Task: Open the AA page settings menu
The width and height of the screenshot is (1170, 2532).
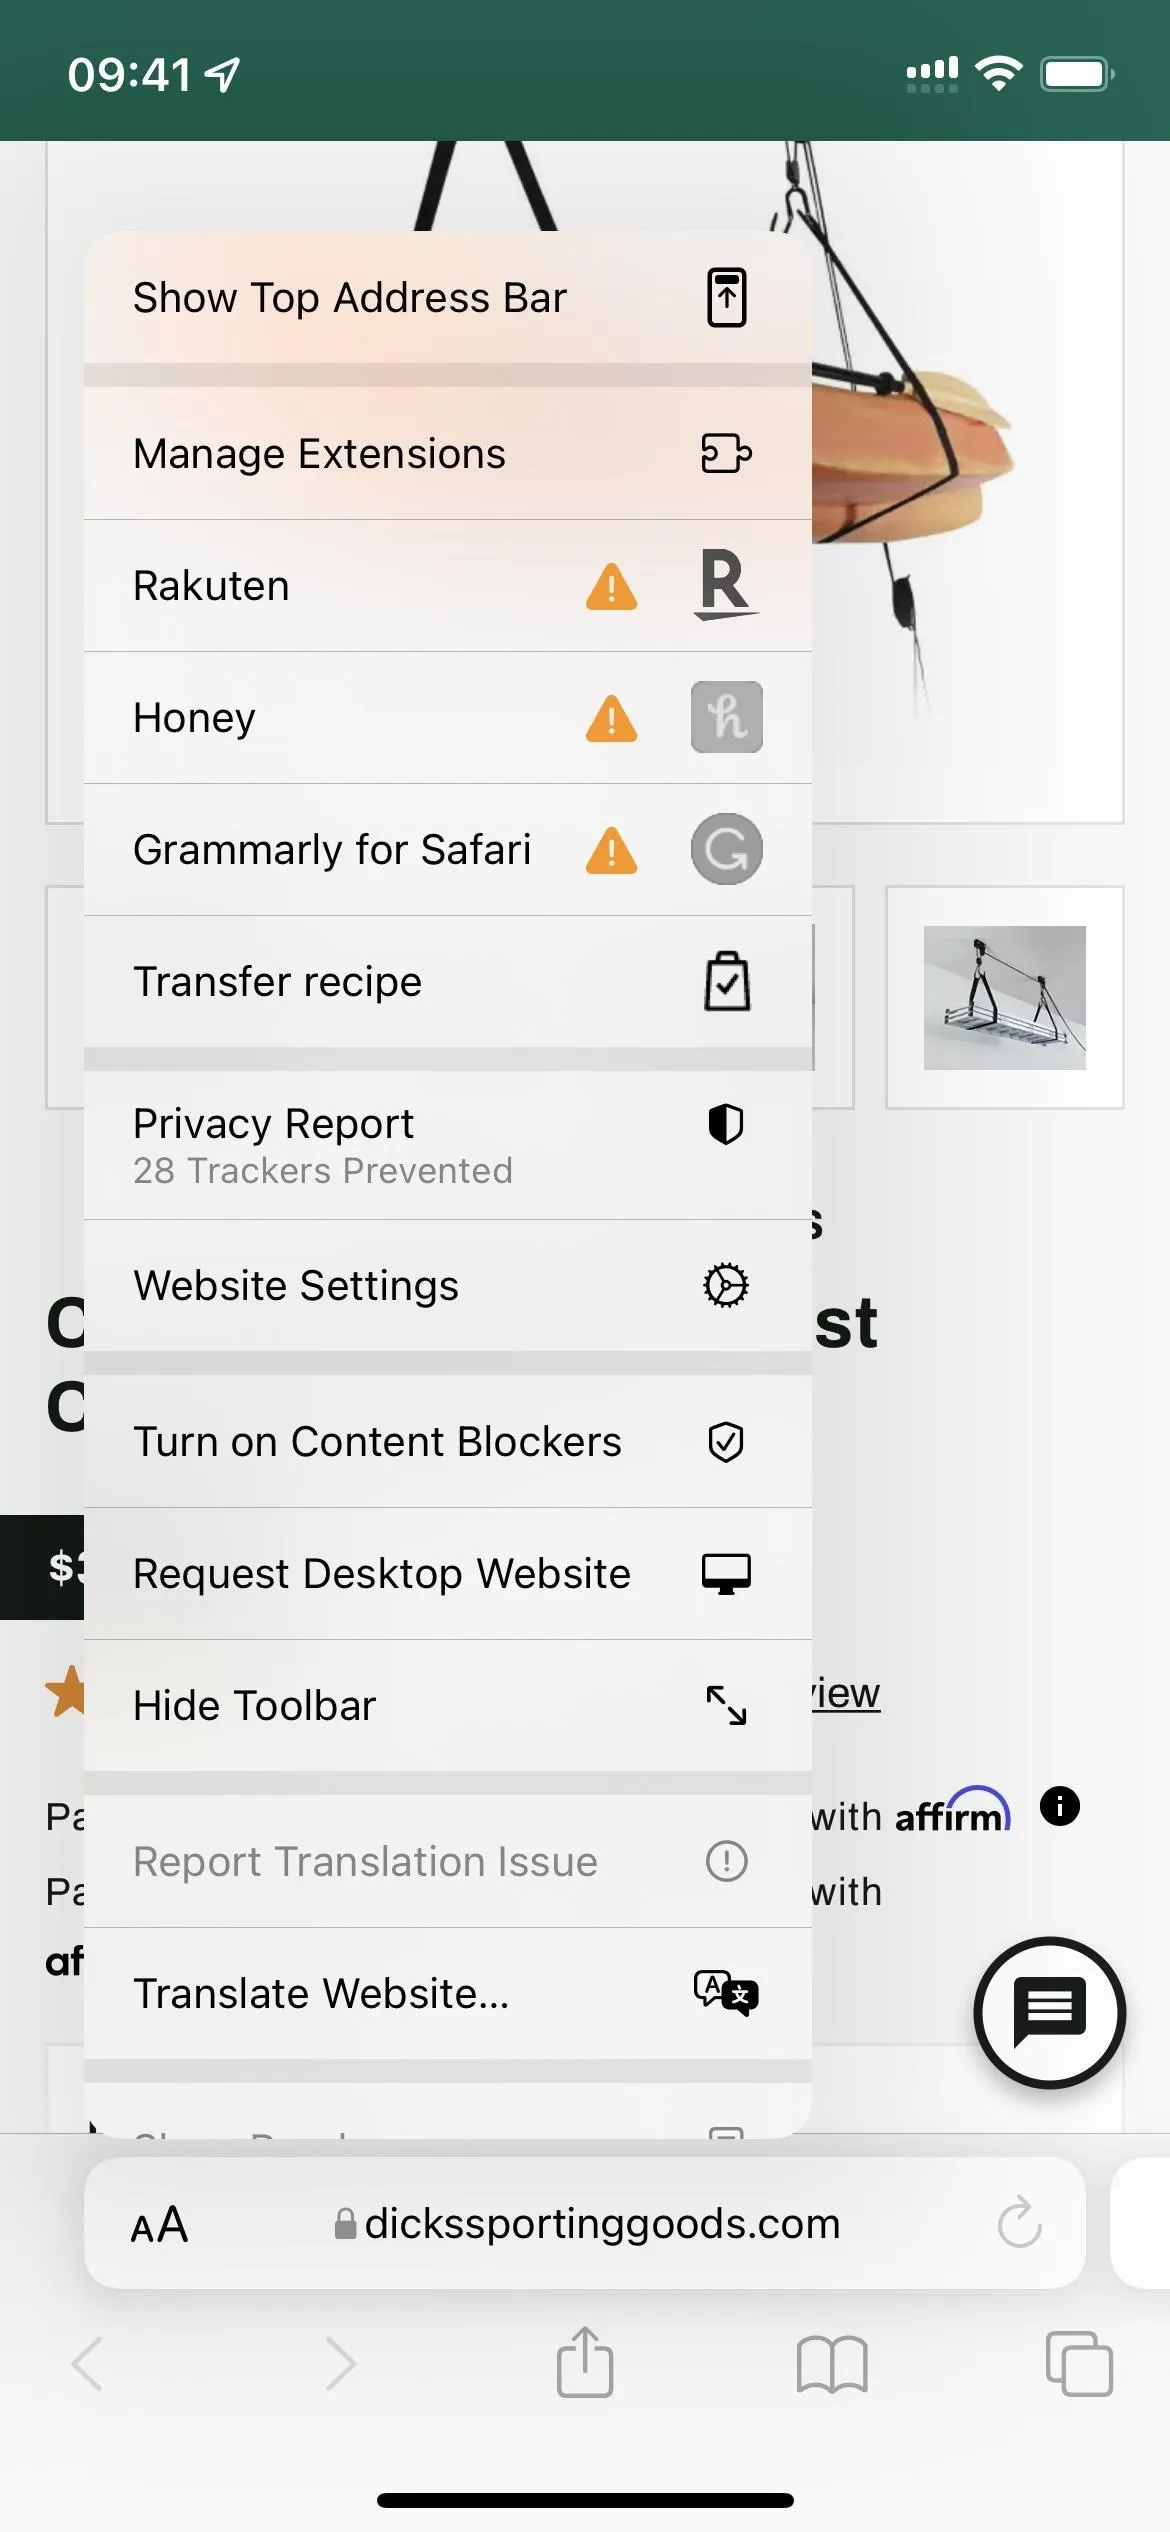Action: (159, 2224)
